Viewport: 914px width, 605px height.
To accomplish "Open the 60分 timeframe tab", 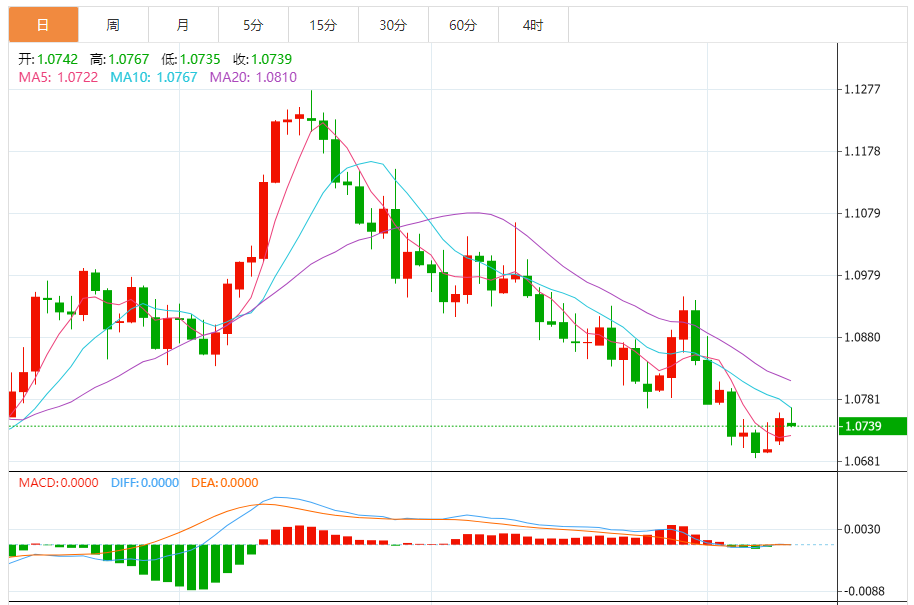I will tap(463, 24).
